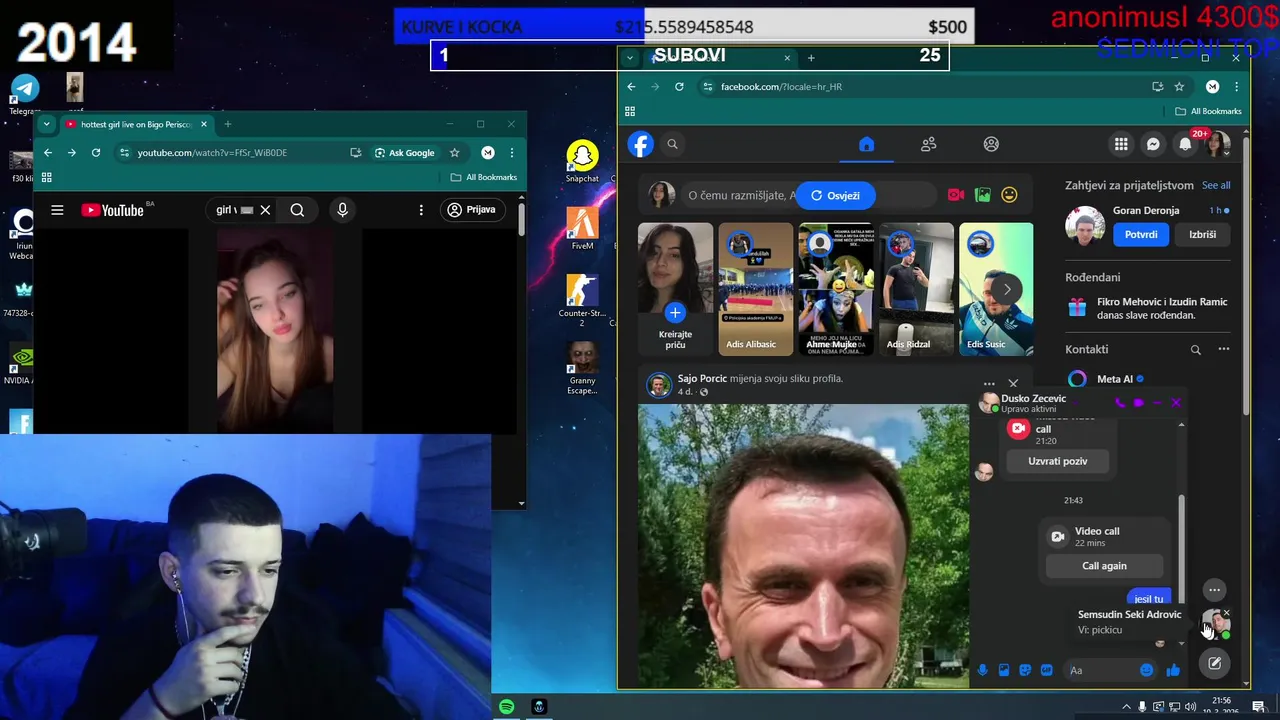
Task: Search contacts with the magnifier icon
Action: pos(1195,350)
